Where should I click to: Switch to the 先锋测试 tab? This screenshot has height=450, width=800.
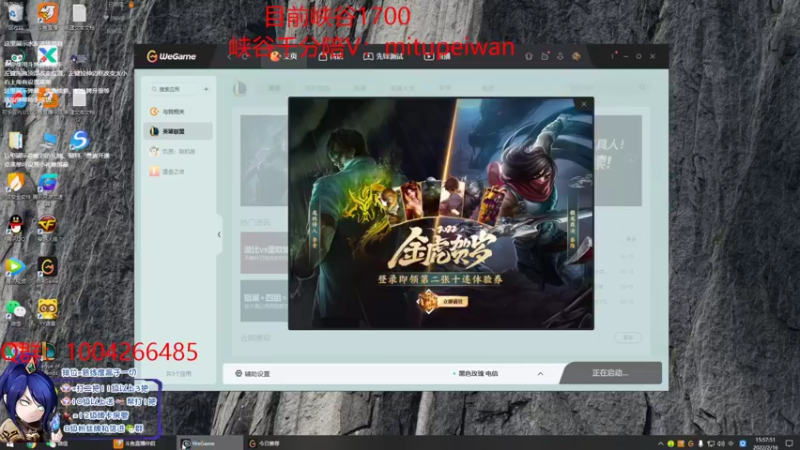pos(383,57)
